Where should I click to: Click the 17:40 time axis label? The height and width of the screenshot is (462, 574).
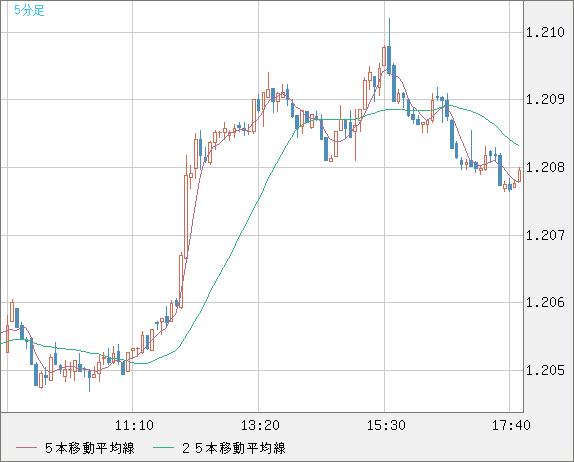(511, 425)
